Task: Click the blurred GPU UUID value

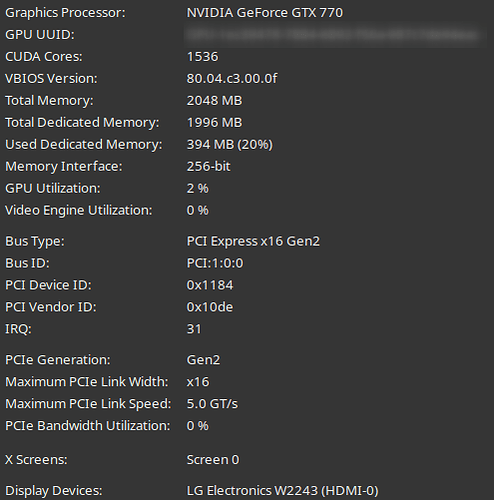Action: pyautogui.click(x=333, y=35)
